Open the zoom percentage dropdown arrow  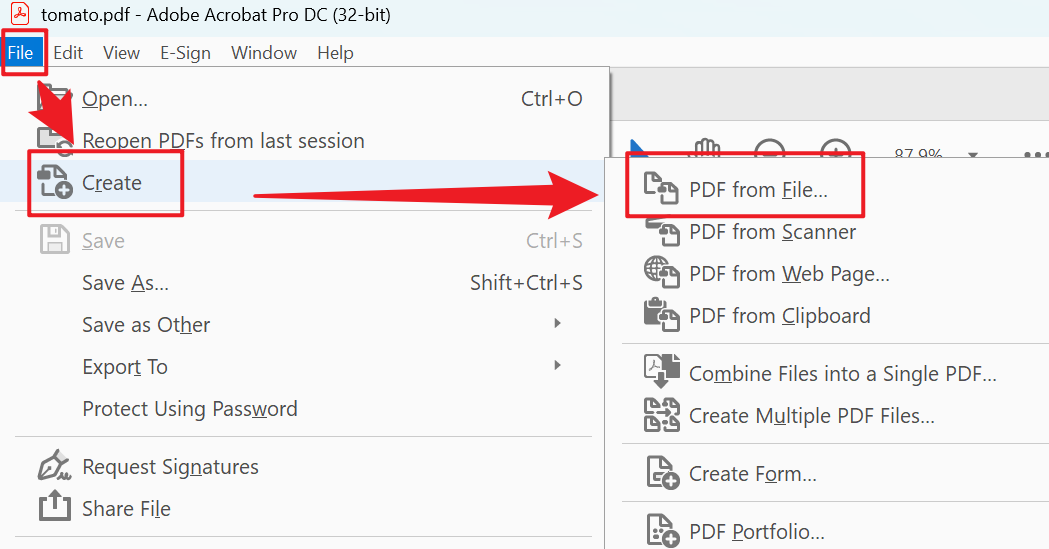(x=972, y=155)
